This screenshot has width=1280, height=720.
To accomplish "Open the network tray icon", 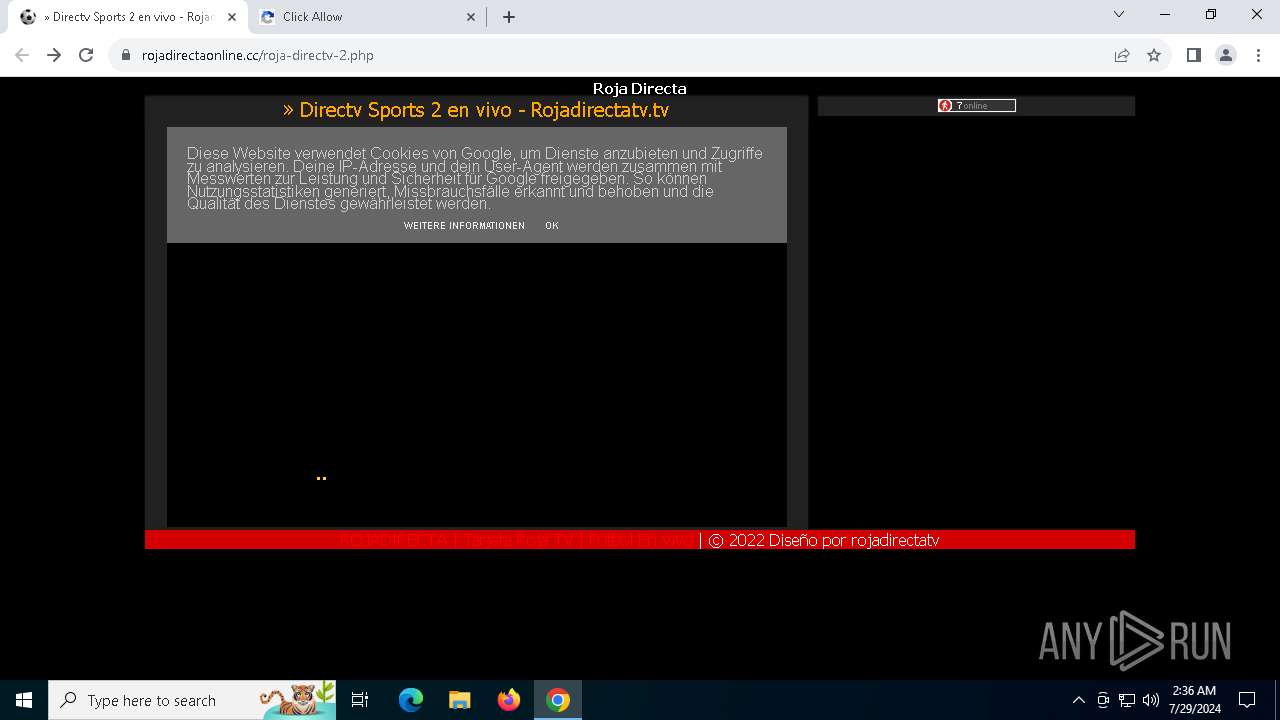I will click(x=1127, y=700).
